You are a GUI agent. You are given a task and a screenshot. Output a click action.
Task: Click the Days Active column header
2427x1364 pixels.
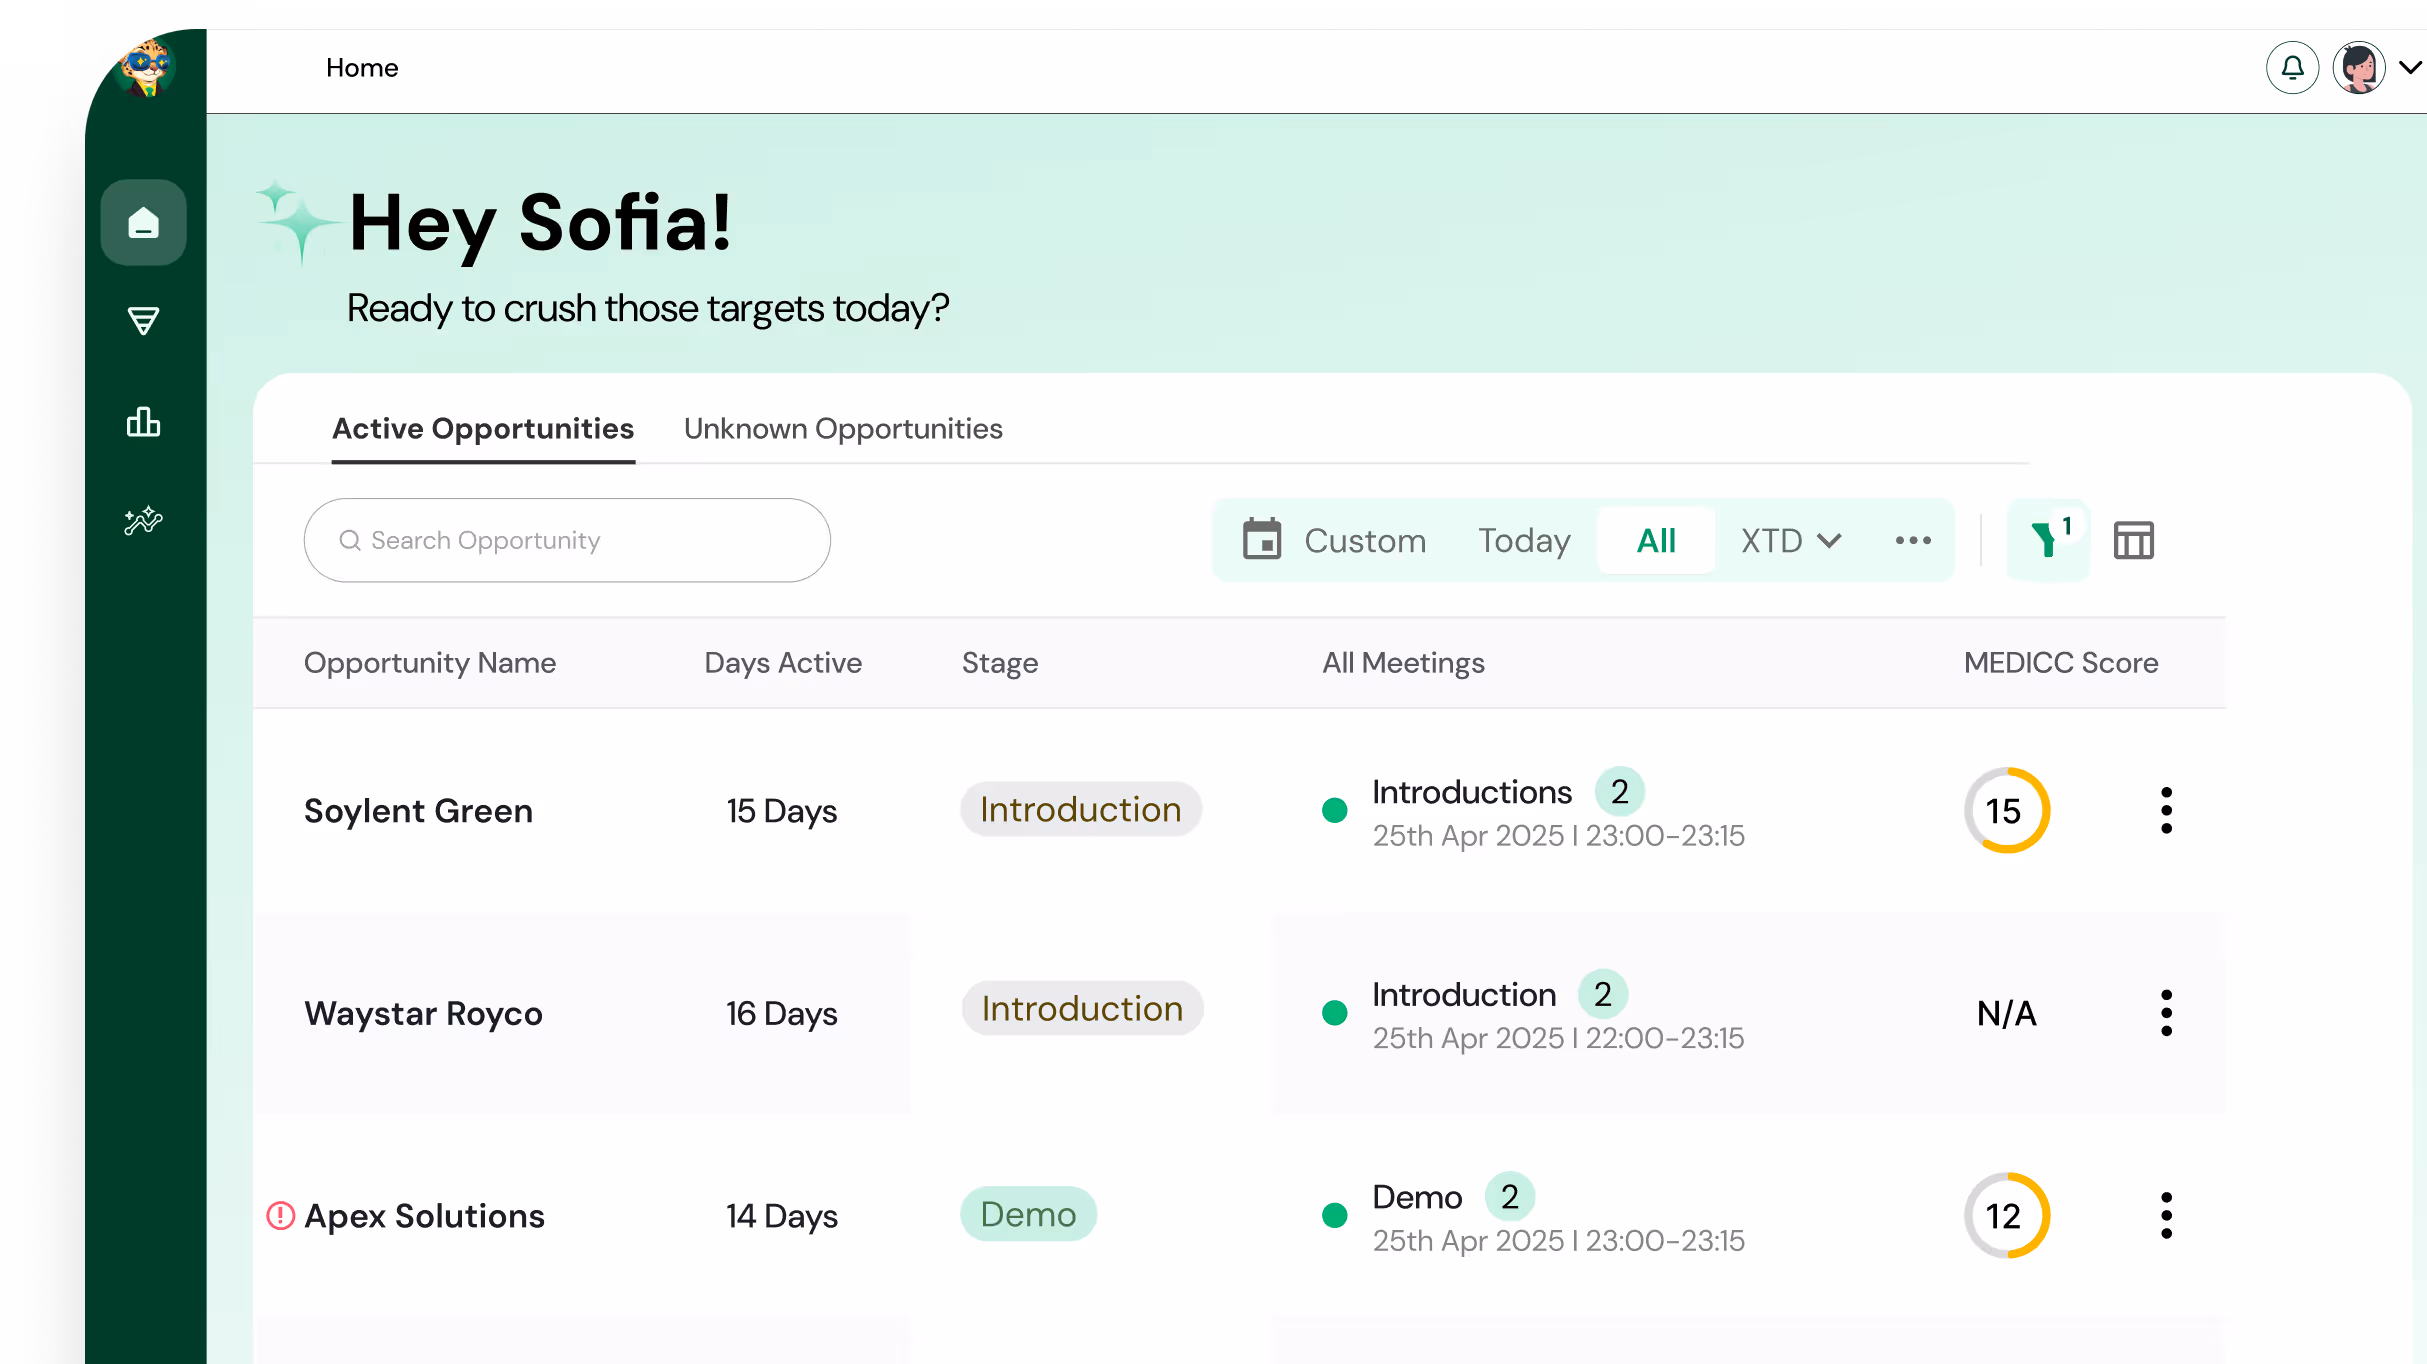(783, 663)
